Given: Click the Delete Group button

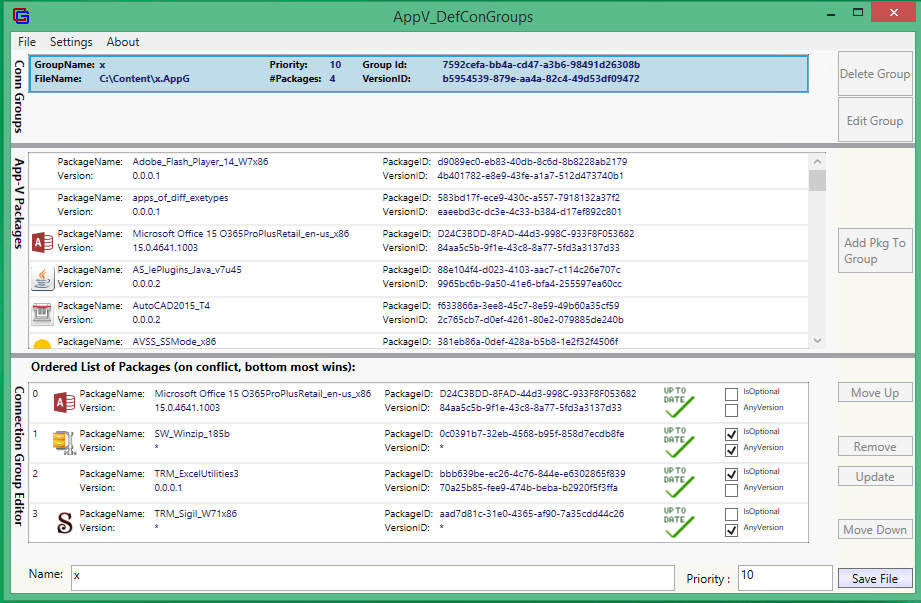Looking at the screenshot, I should (875, 73).
